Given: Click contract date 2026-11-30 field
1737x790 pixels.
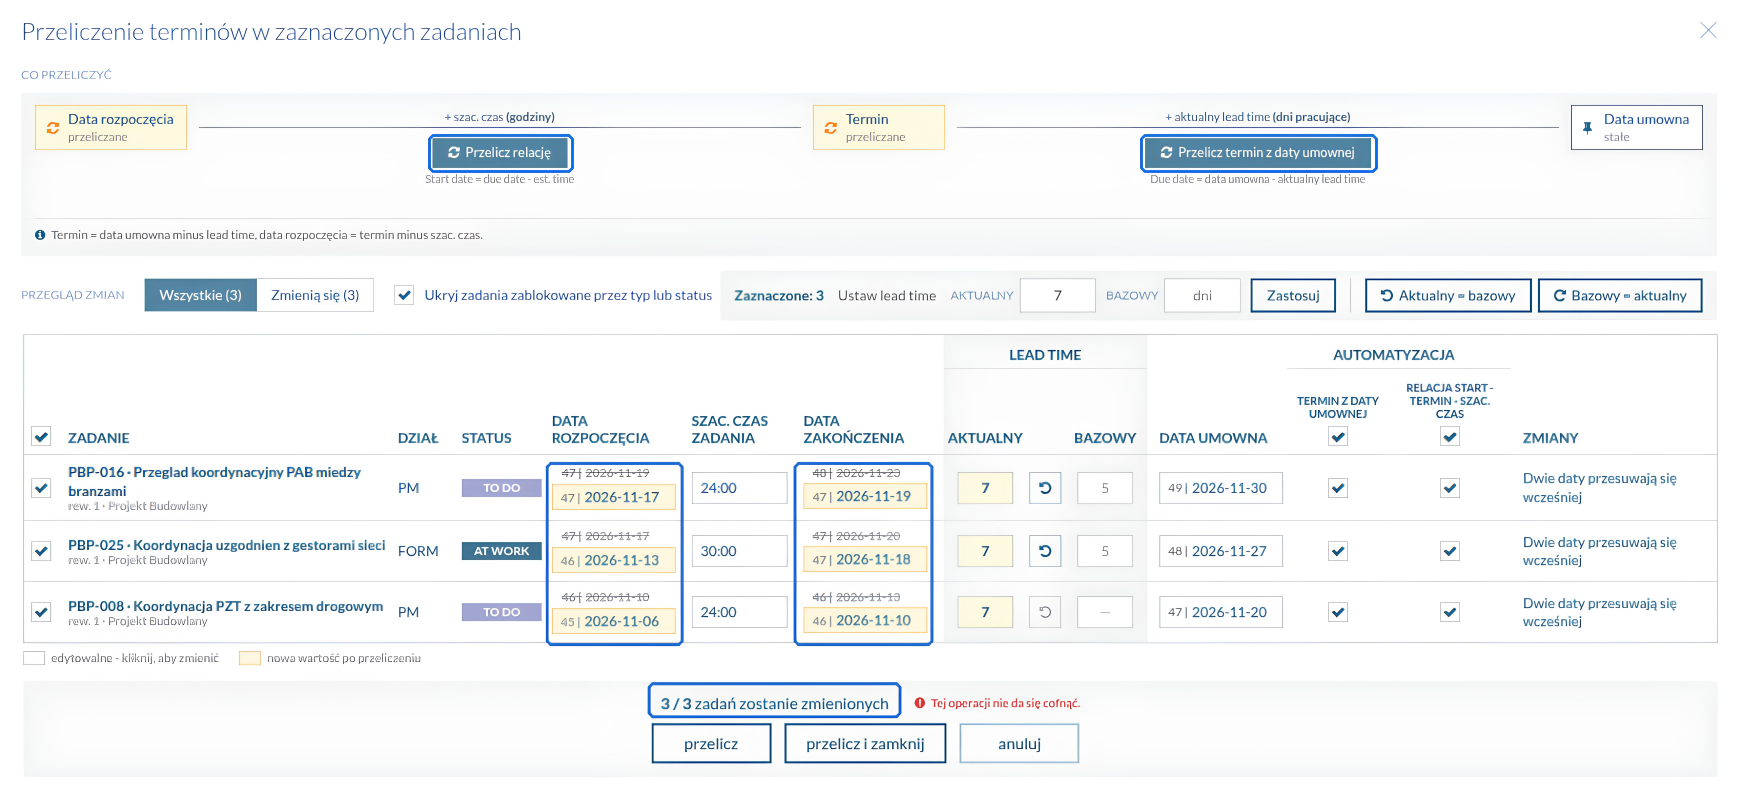Looking at the screenshot, I should [x=1221, y=488].
